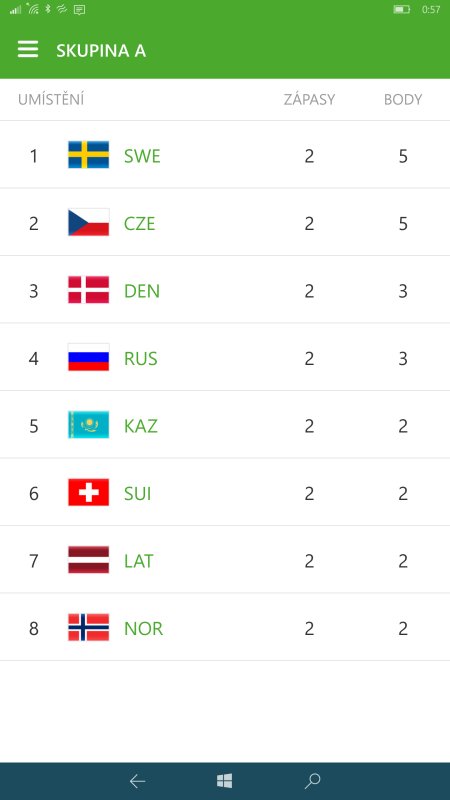
Task: Tap the Latvia flag icon
Action: click(89, 560)
